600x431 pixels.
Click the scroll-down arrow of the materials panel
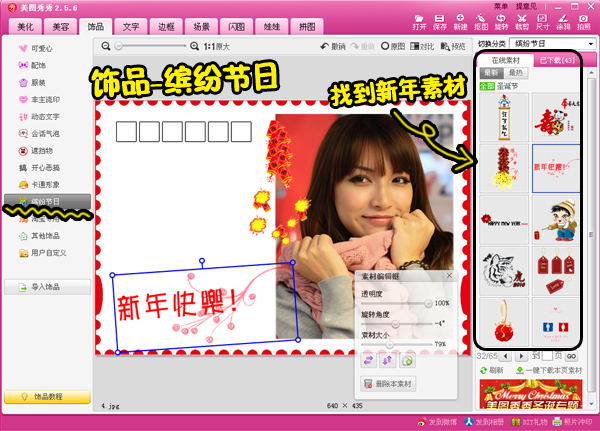[x=592, y=403]
